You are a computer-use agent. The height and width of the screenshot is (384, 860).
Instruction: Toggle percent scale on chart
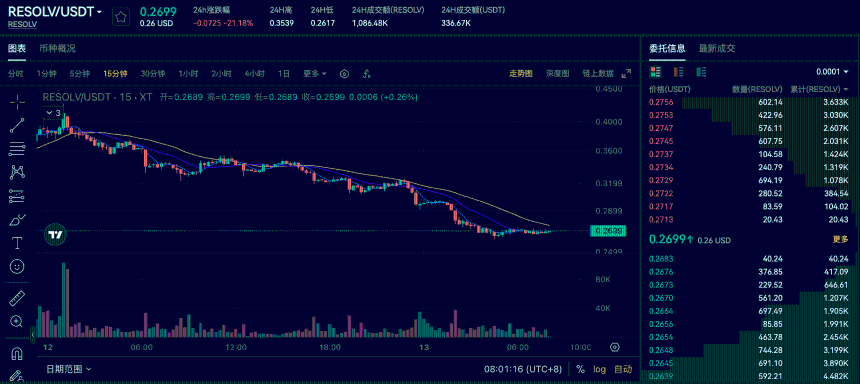(x=580, y=369)
